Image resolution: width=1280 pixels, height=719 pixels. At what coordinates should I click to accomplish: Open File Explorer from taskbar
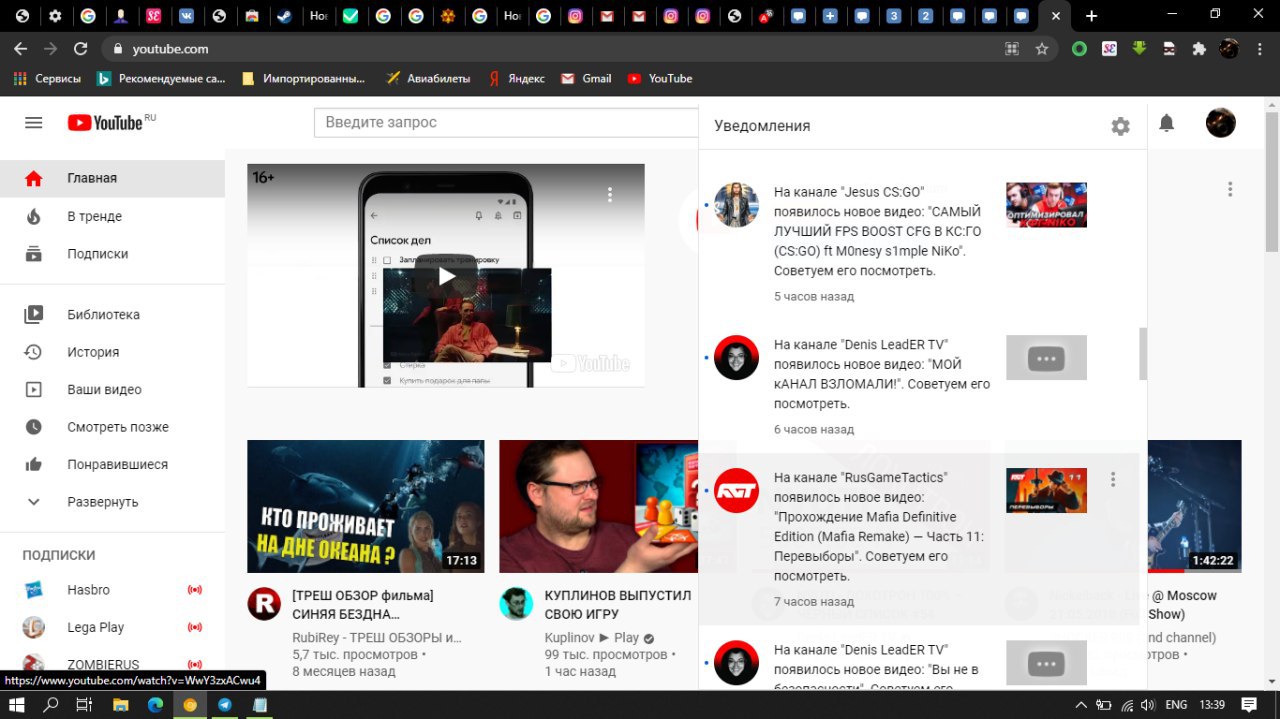click(120, 705)
